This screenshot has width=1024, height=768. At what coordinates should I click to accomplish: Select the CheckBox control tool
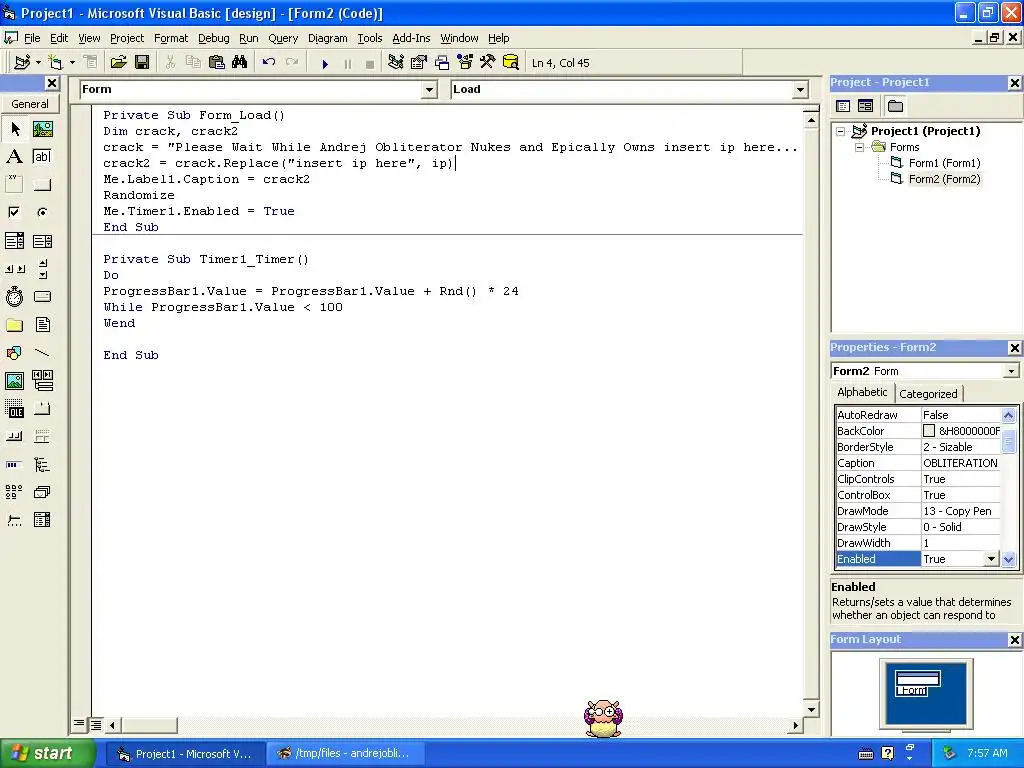[x=14, y=212]
